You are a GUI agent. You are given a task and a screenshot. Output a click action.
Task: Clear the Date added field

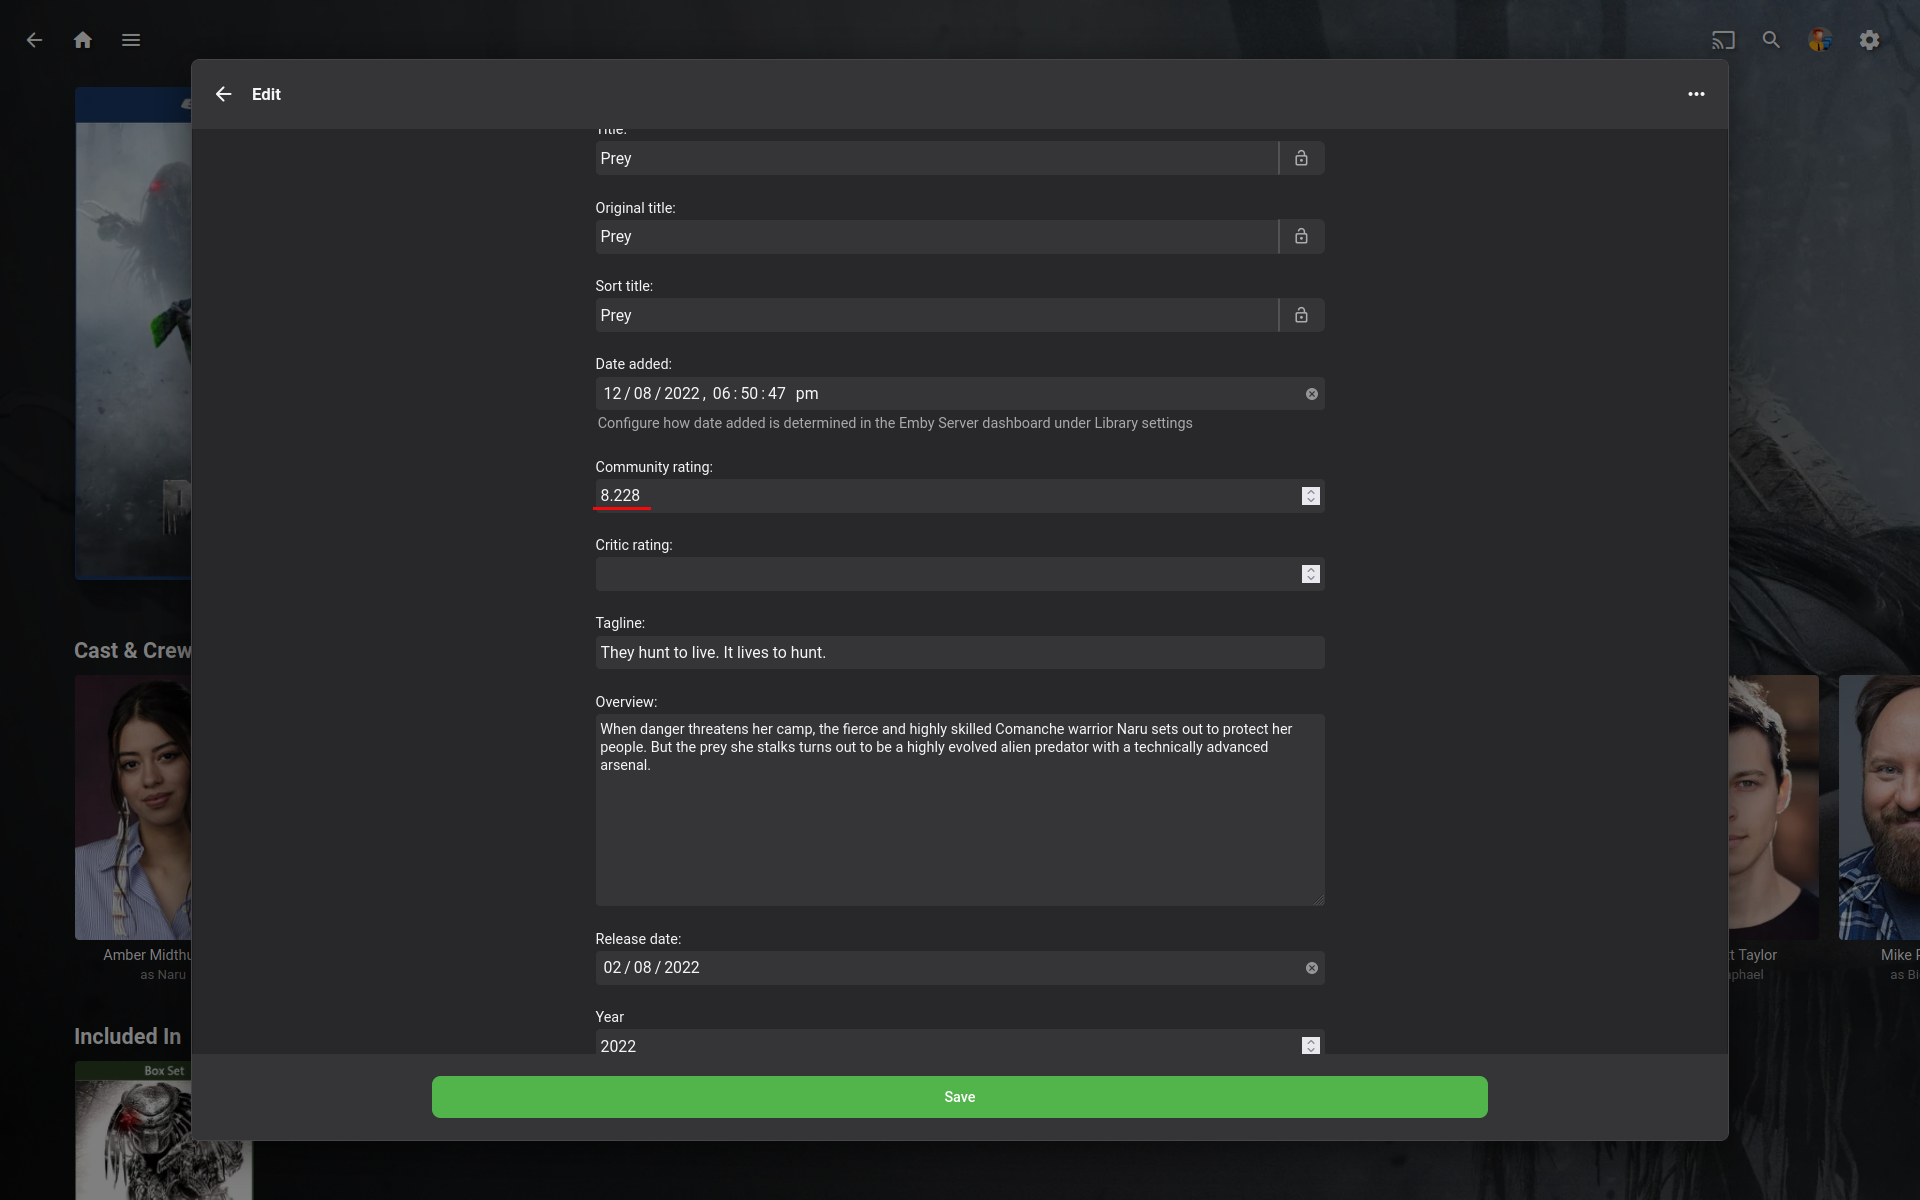click(x=1311, y=394)
